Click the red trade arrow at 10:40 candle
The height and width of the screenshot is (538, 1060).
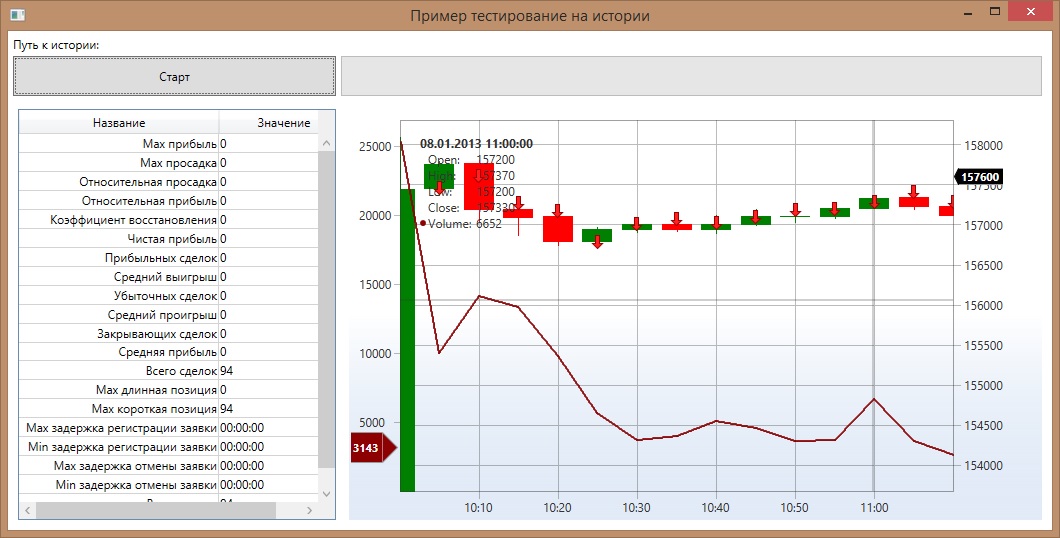(716, 222)
